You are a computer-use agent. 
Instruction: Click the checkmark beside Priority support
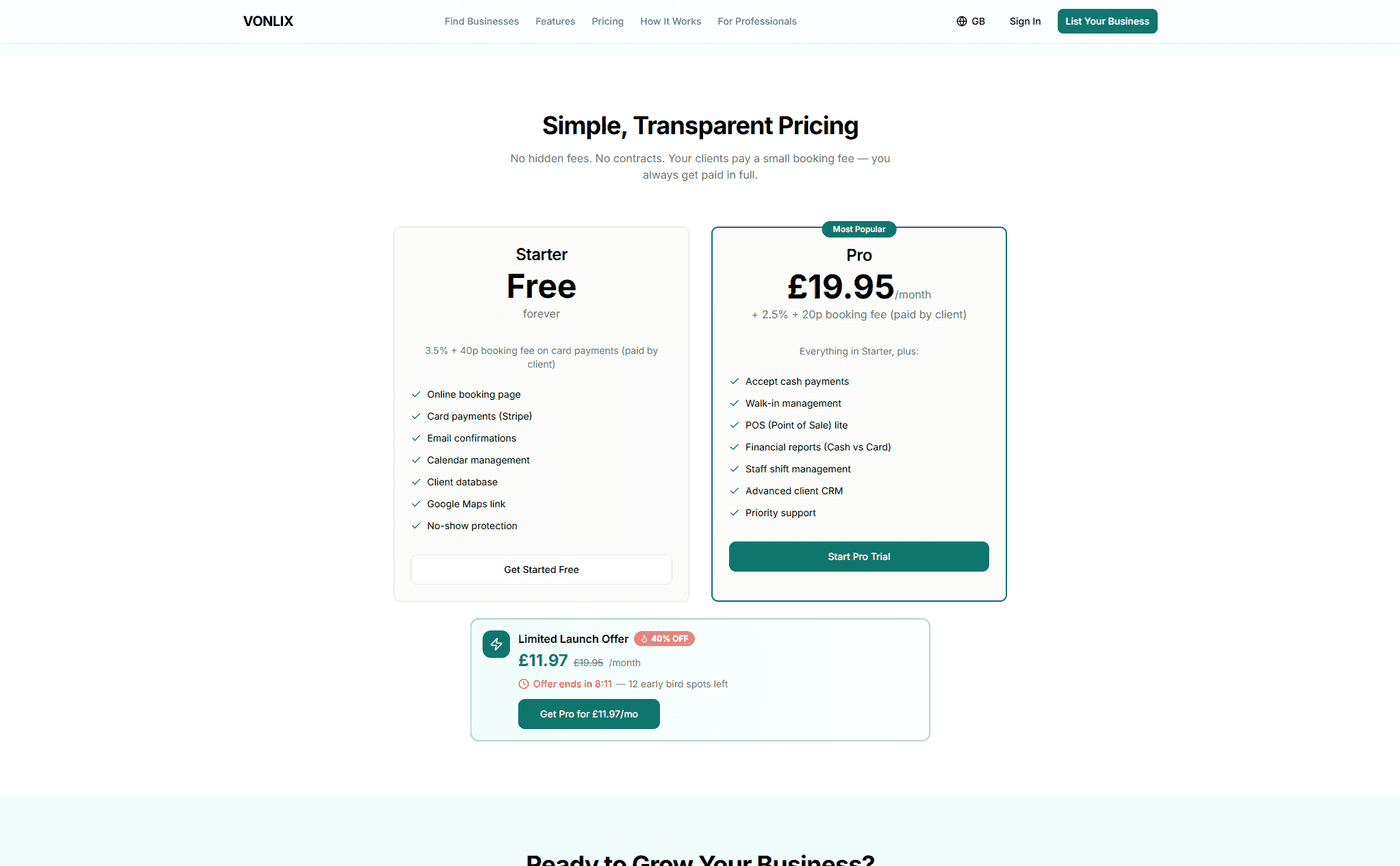pyautogui.click(x=733, y=512)
